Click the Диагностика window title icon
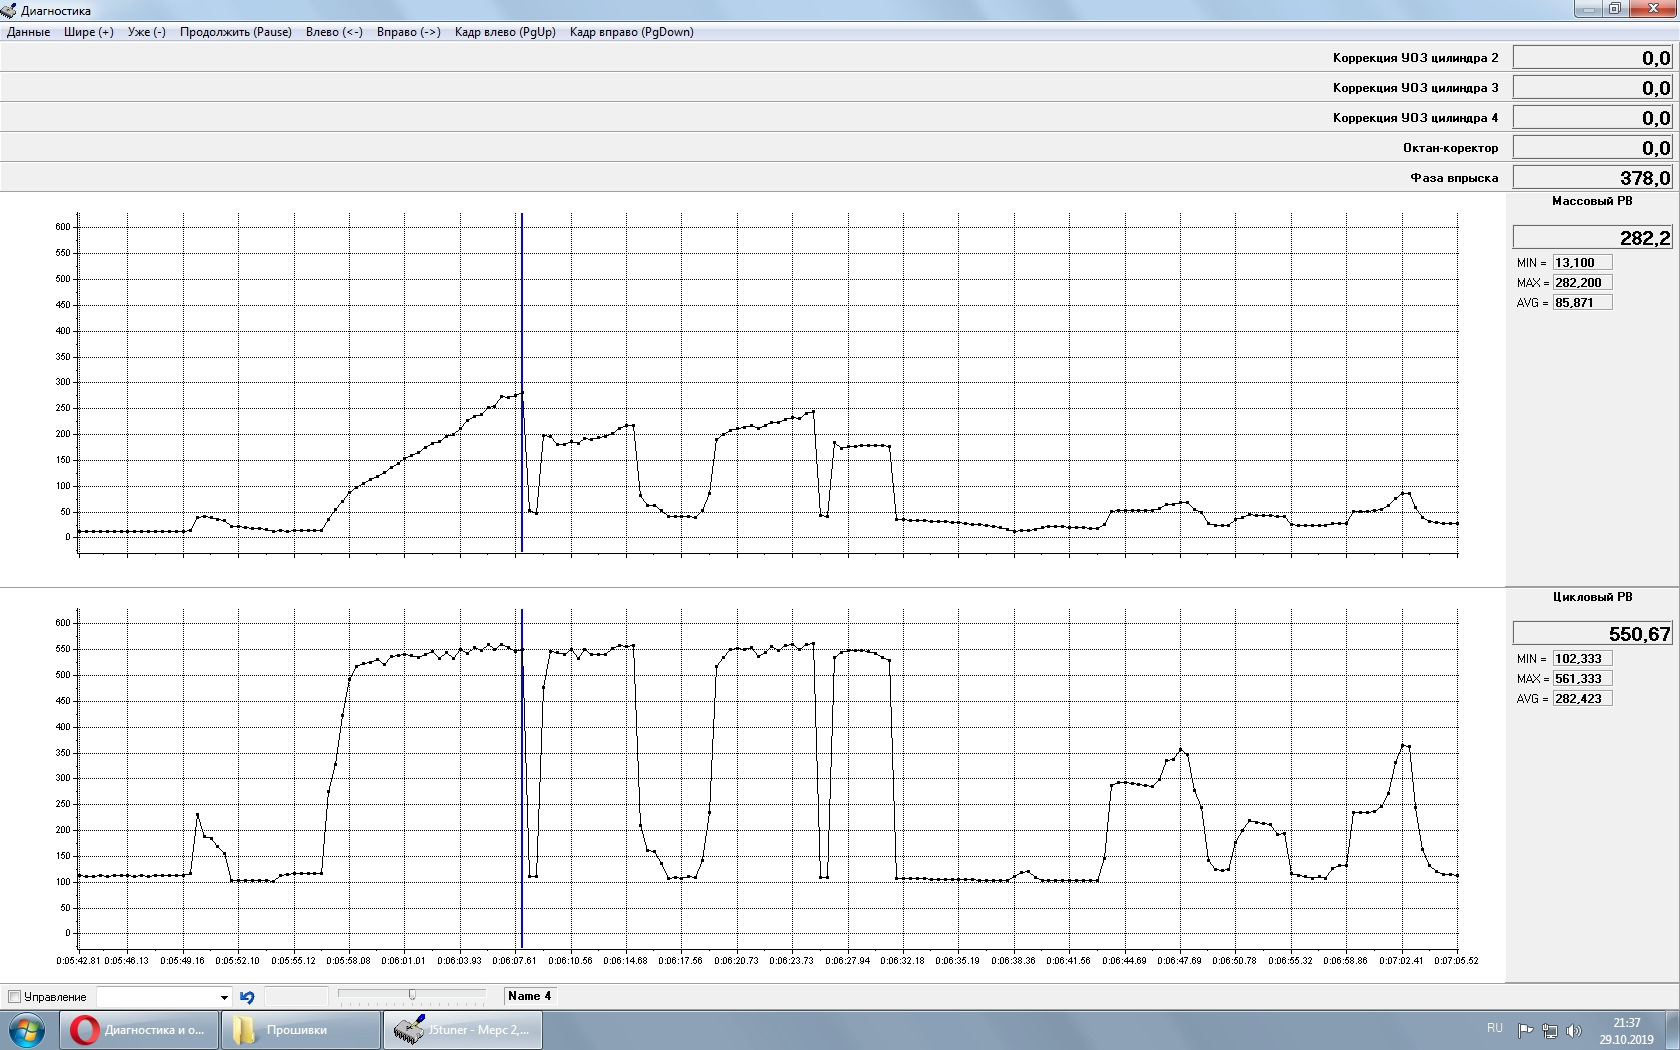The height and width of the screenshot is (1050, 1680). coord(9,11)
